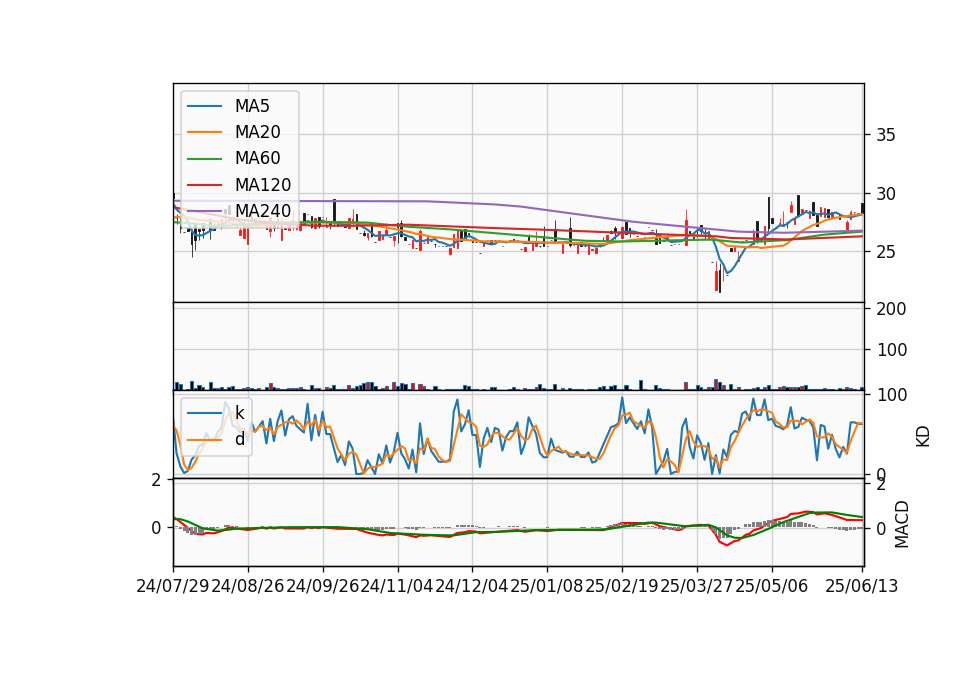Image resolution: width=960 pixels, height=690 pixels.
Task: Click the 35 price axis tick label
Action: (x=885, y=135)
